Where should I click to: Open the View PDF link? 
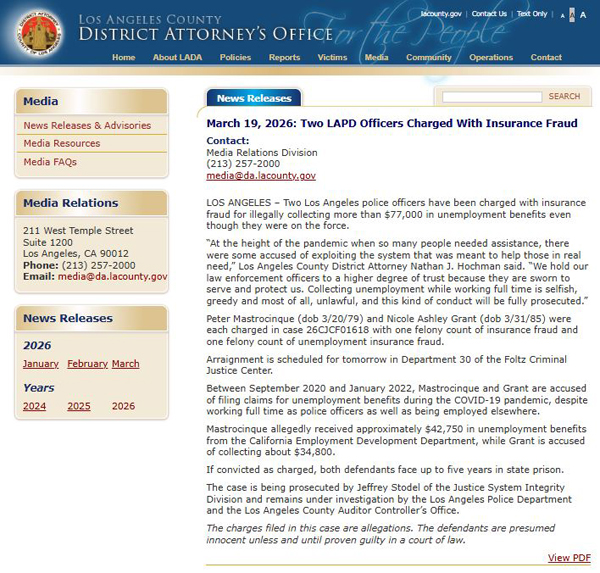[x=568, y=558]
